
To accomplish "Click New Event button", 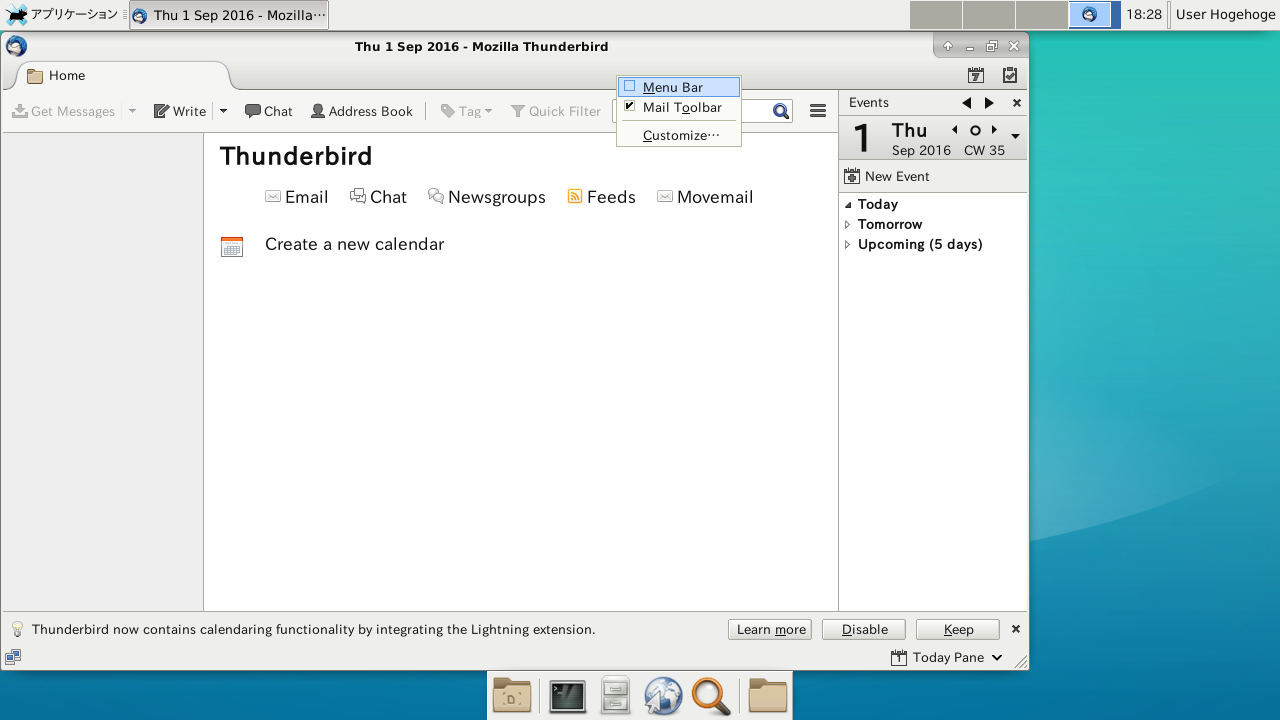I will [887, 176].
